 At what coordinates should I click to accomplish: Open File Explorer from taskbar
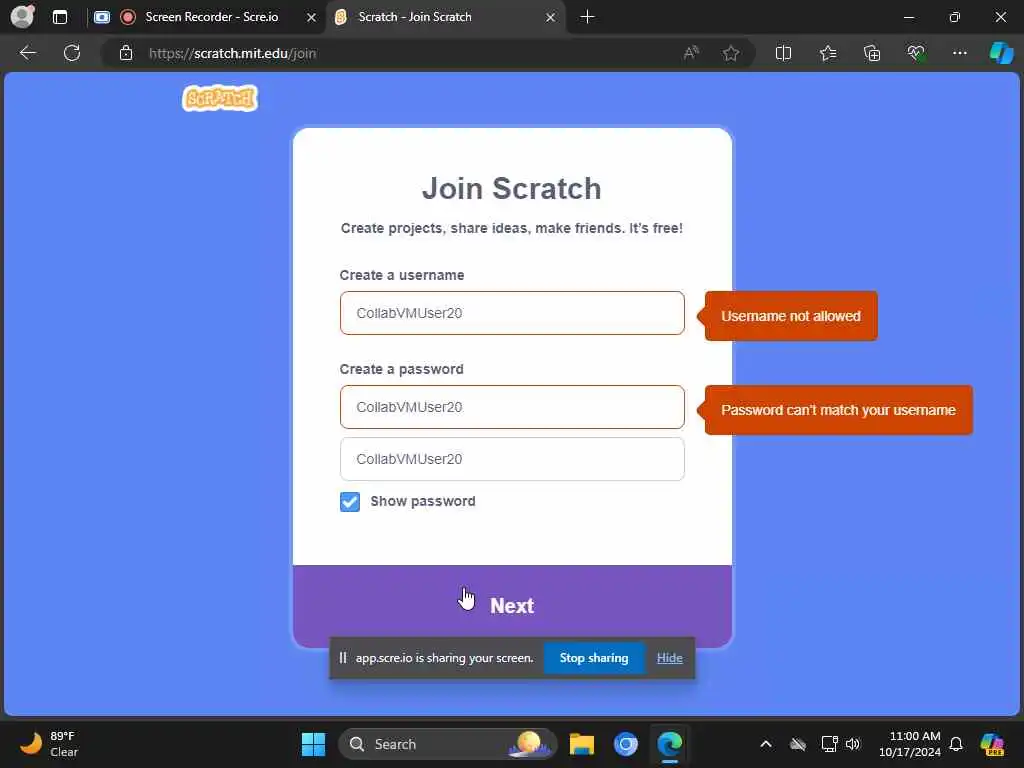point(581,744)
